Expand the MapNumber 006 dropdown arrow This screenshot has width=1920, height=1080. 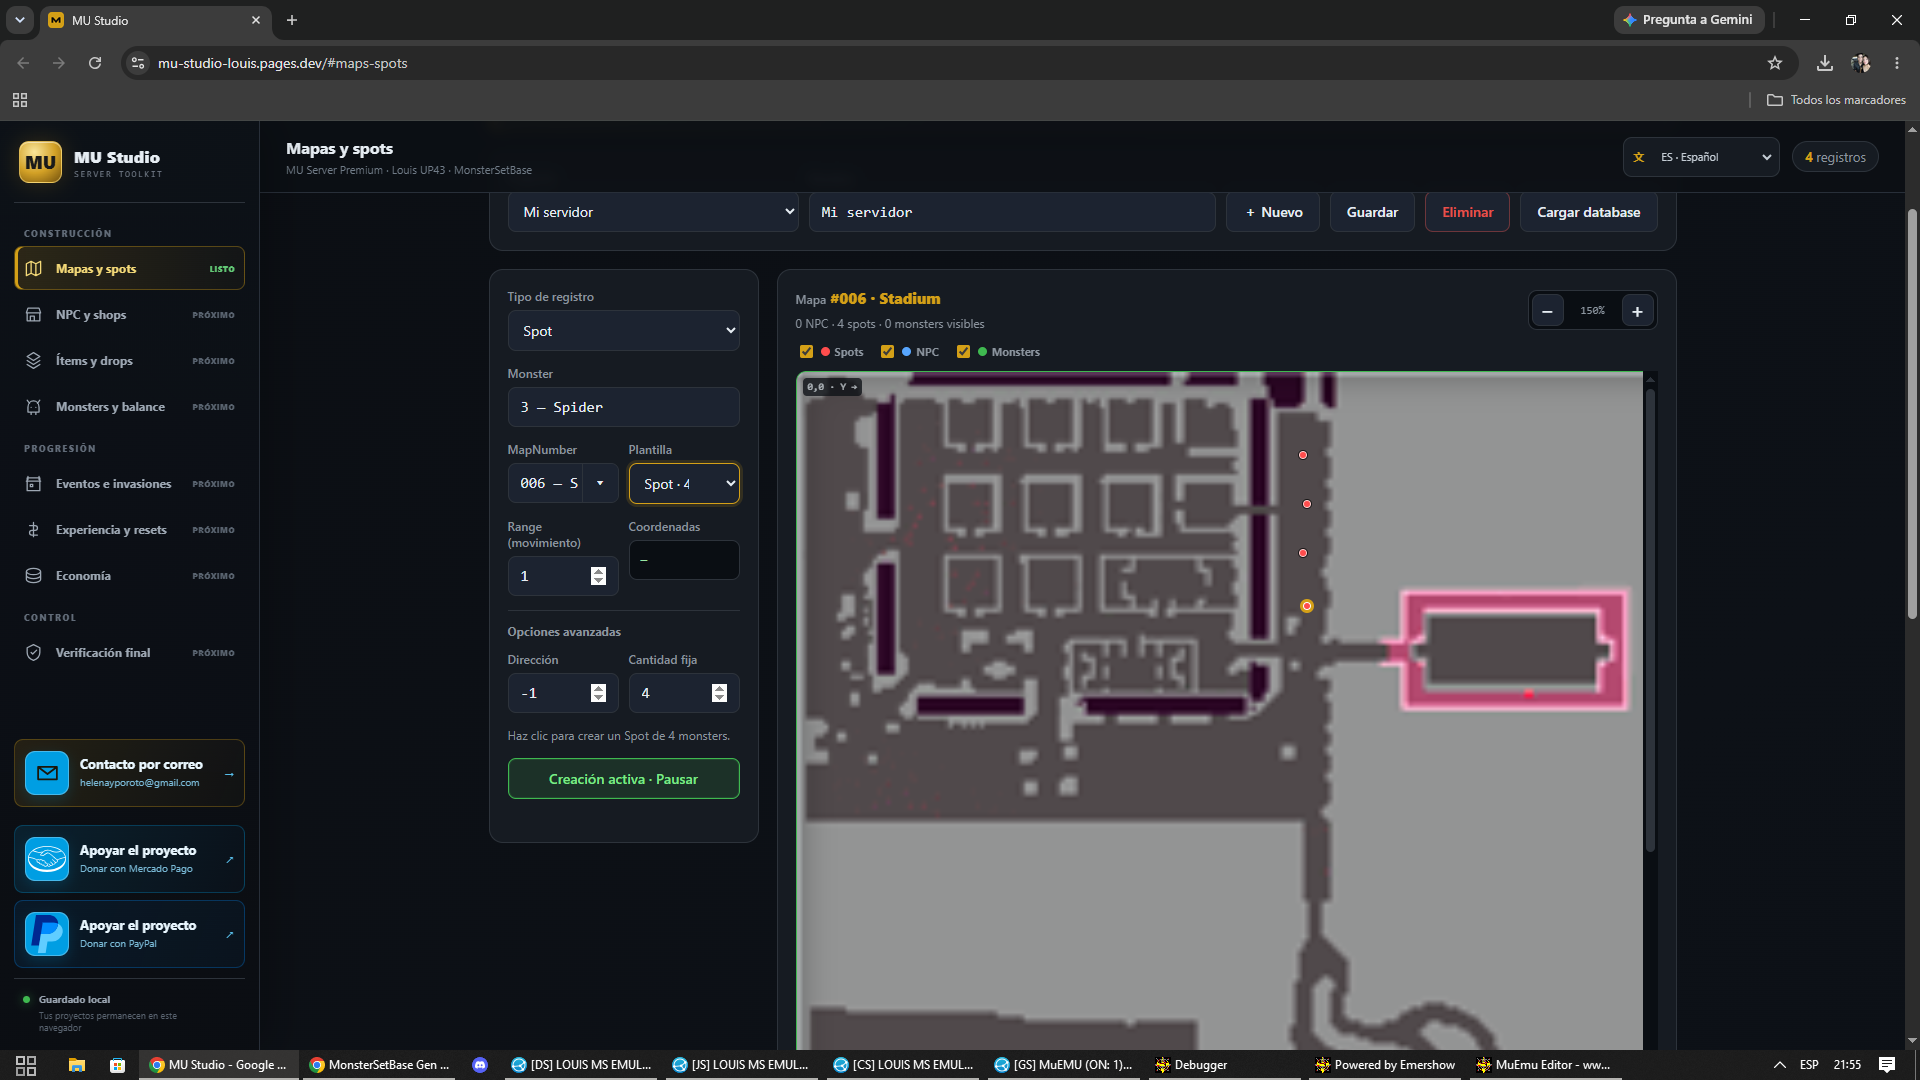(x=600, y=483)
